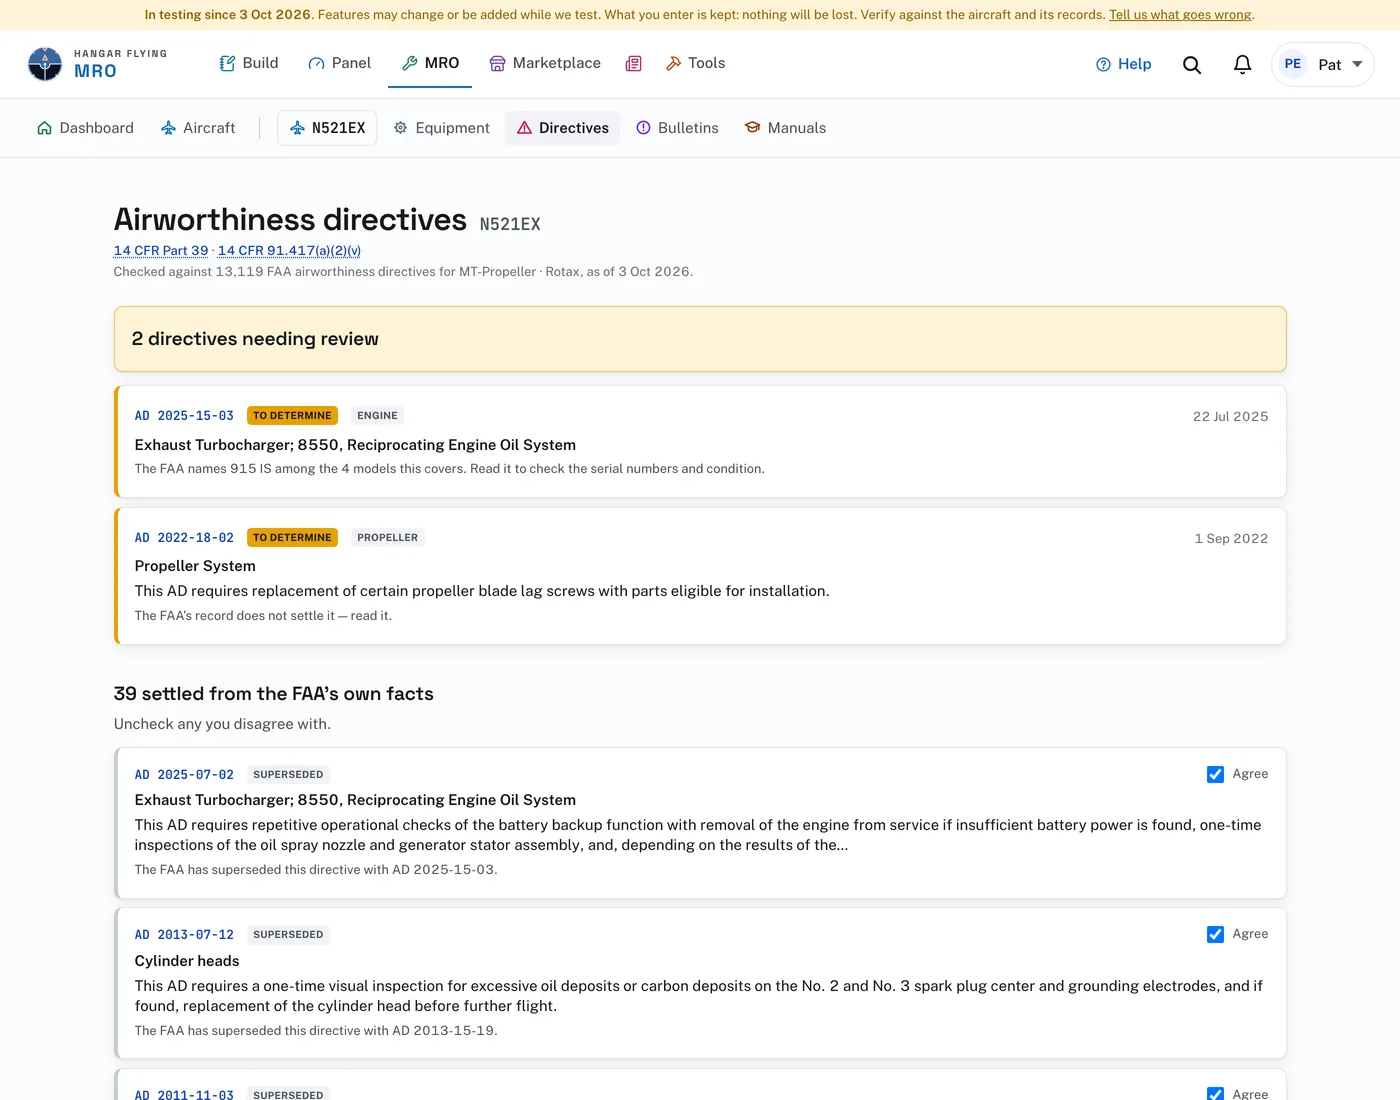
Task: Open the Equipment tab
Action: coord(441,128)
